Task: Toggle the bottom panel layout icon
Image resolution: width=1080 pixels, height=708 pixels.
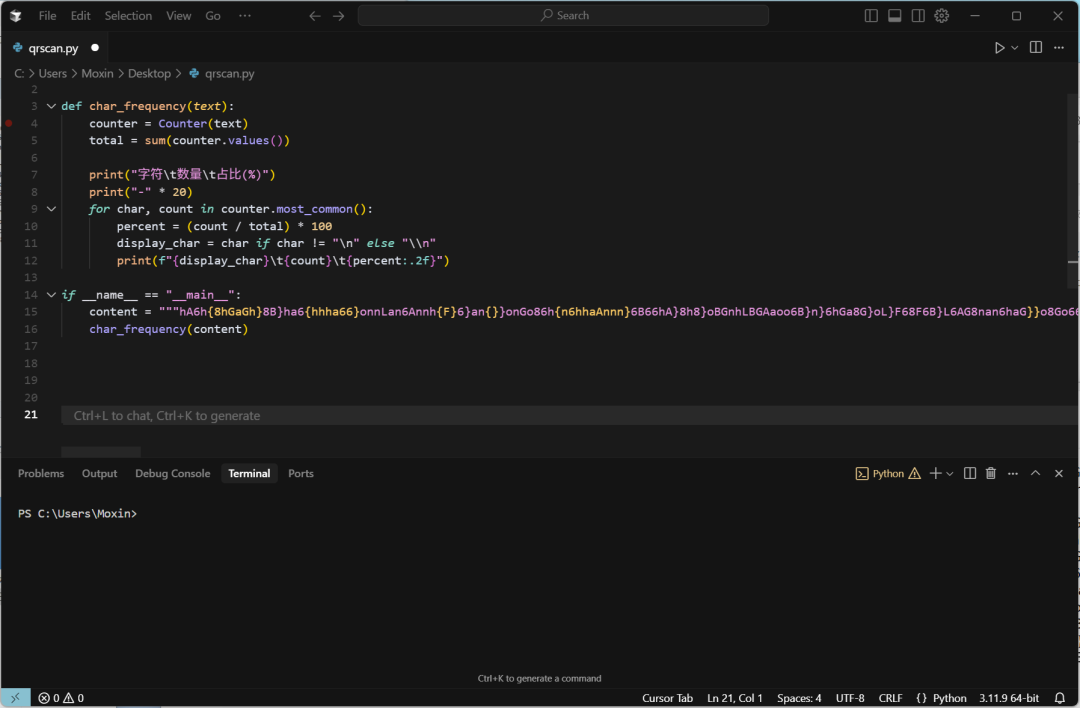Action: point(895,16)
